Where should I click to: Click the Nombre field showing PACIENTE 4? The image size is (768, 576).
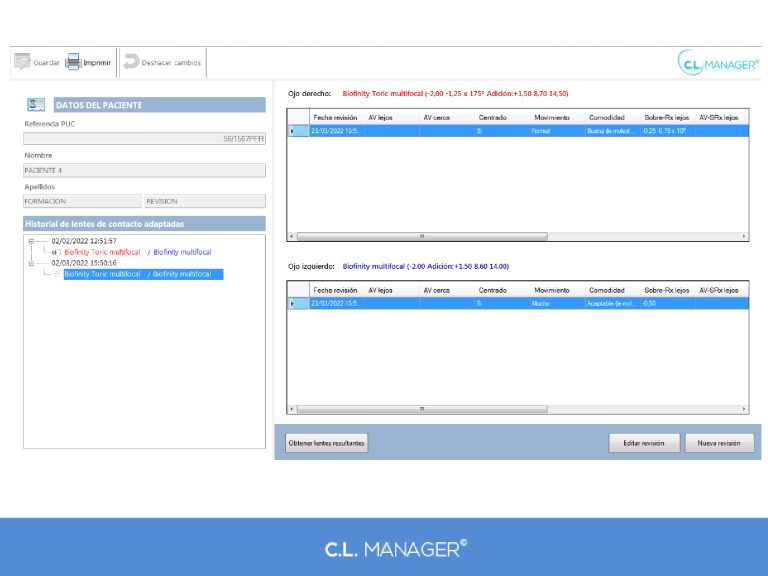(144, 170)
